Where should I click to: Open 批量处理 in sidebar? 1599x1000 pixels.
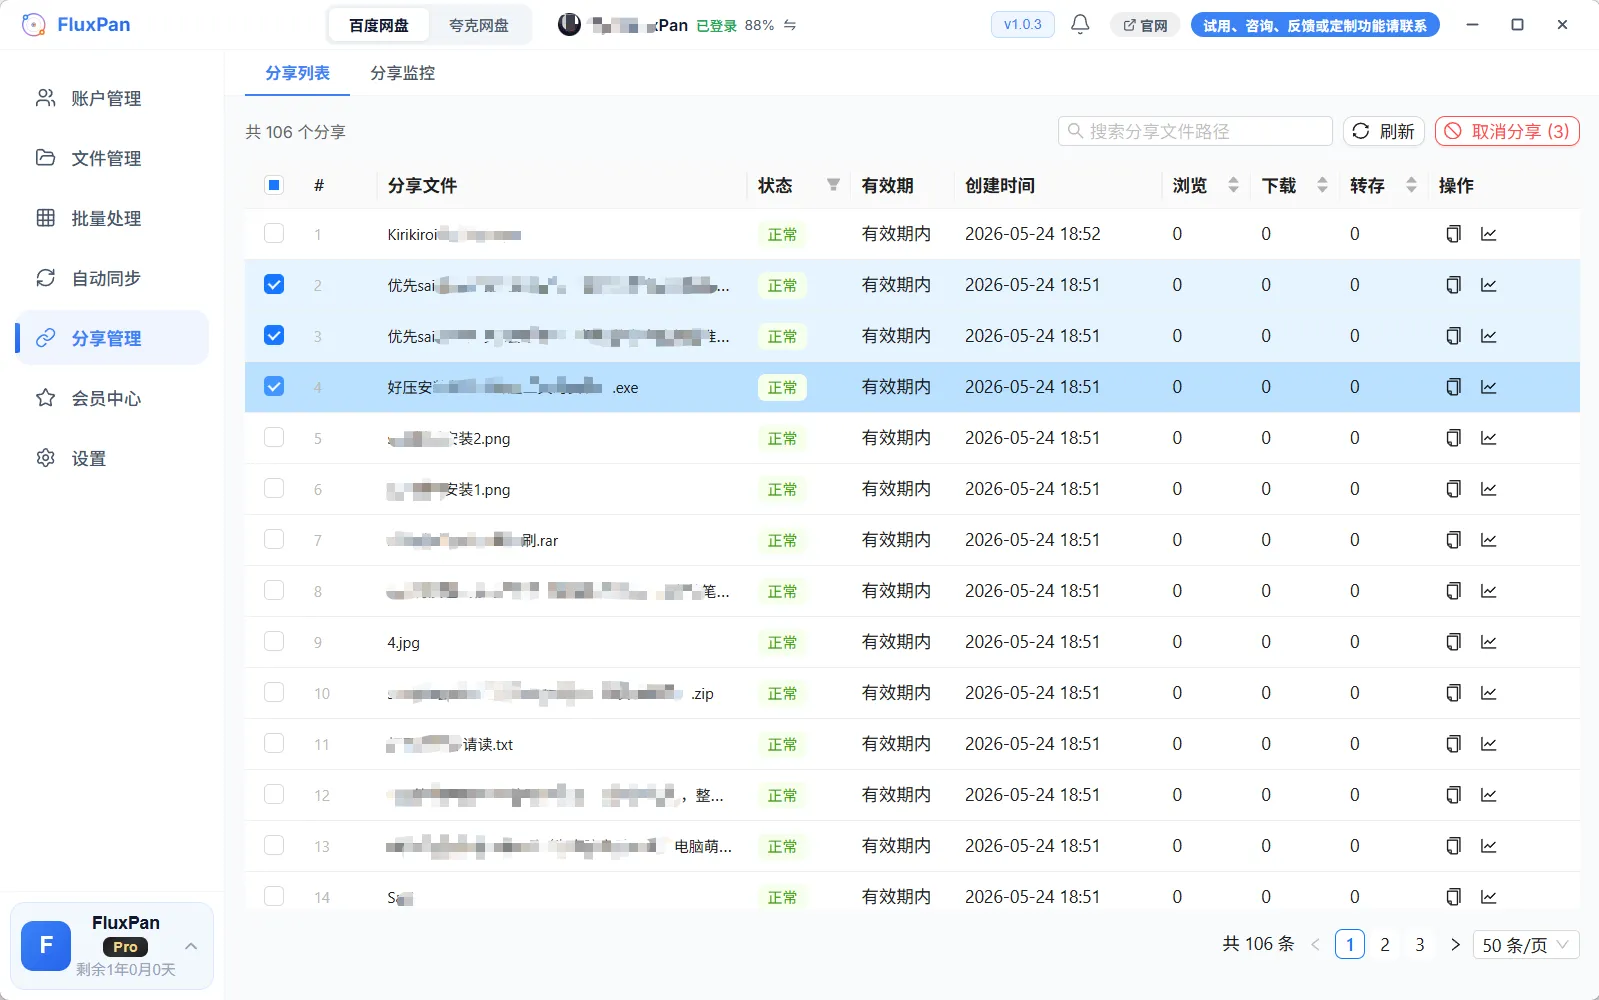coord(112,218)
